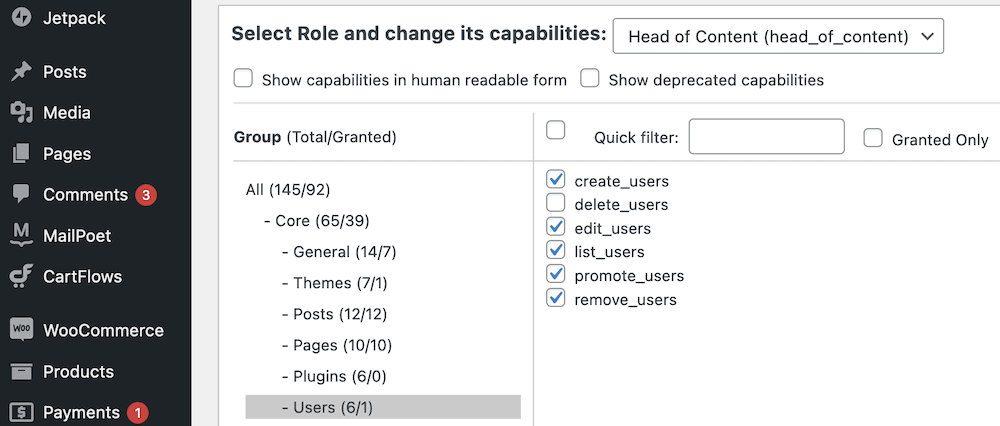Enable Show capabilities in human readable form

click(243, 78)
